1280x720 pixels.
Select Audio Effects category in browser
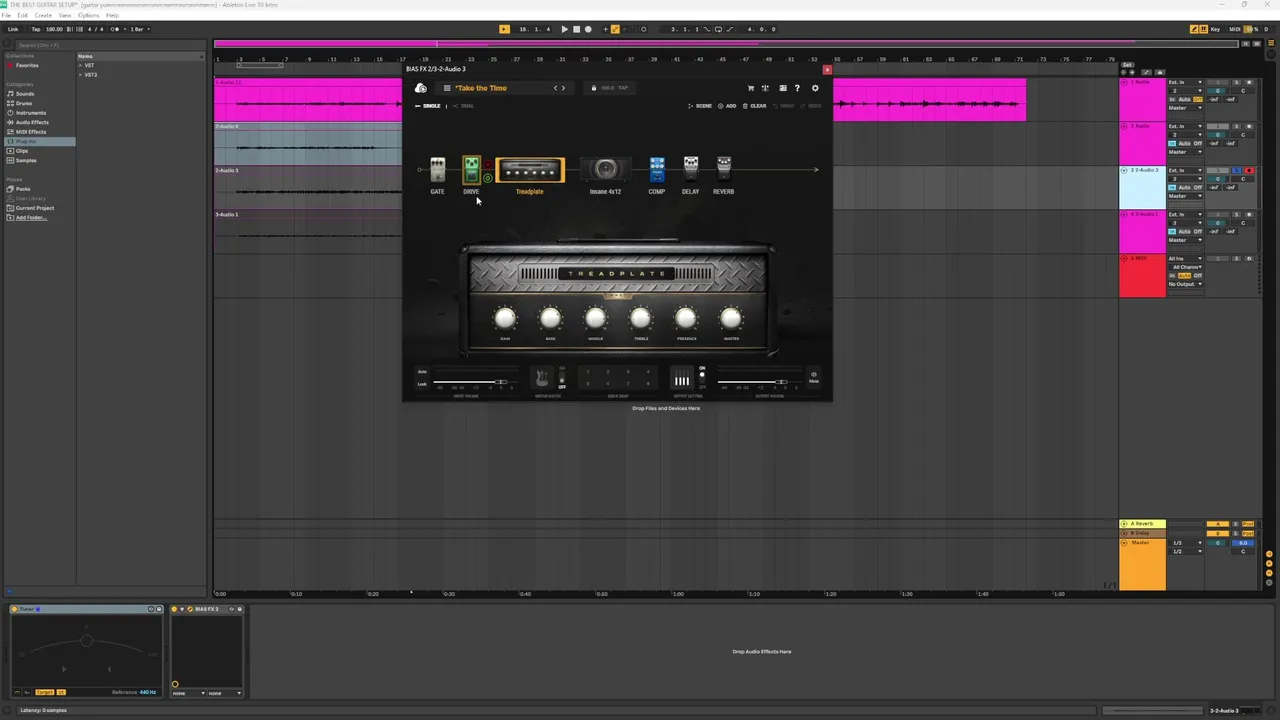[x=32, y=122]
